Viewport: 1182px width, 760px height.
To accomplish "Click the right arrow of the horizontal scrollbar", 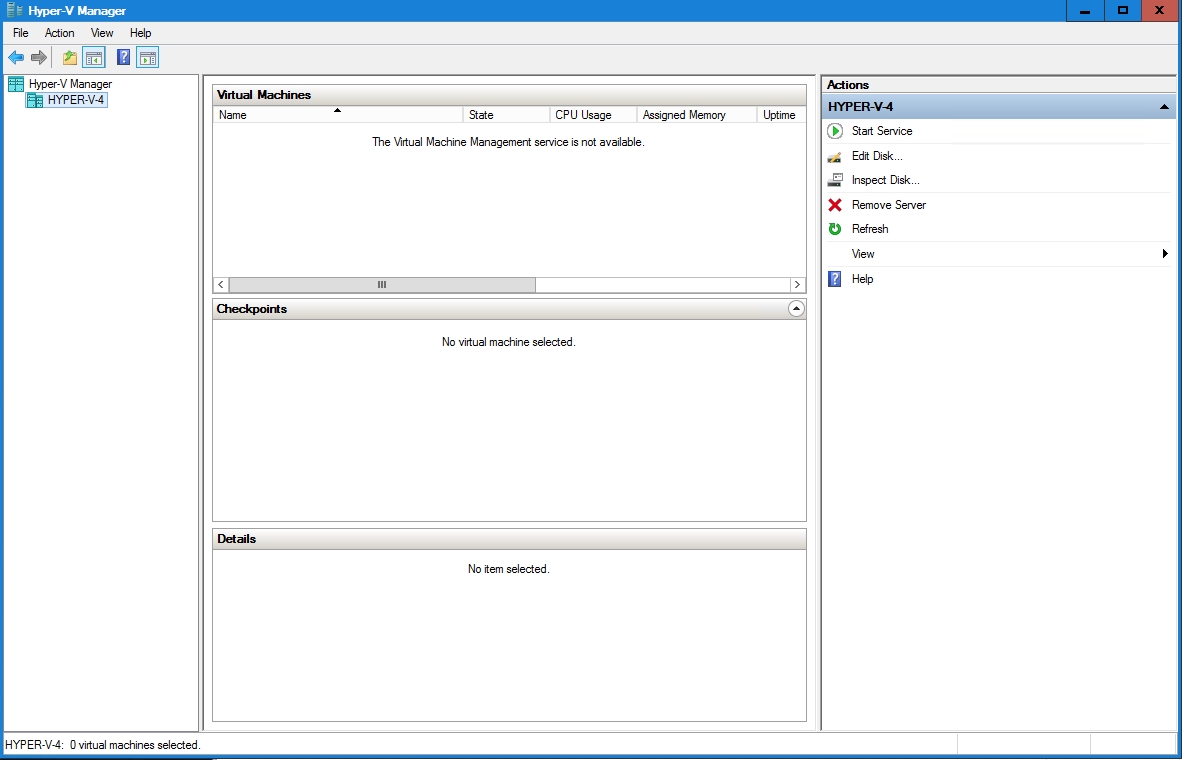I will (x=797, y=285).
